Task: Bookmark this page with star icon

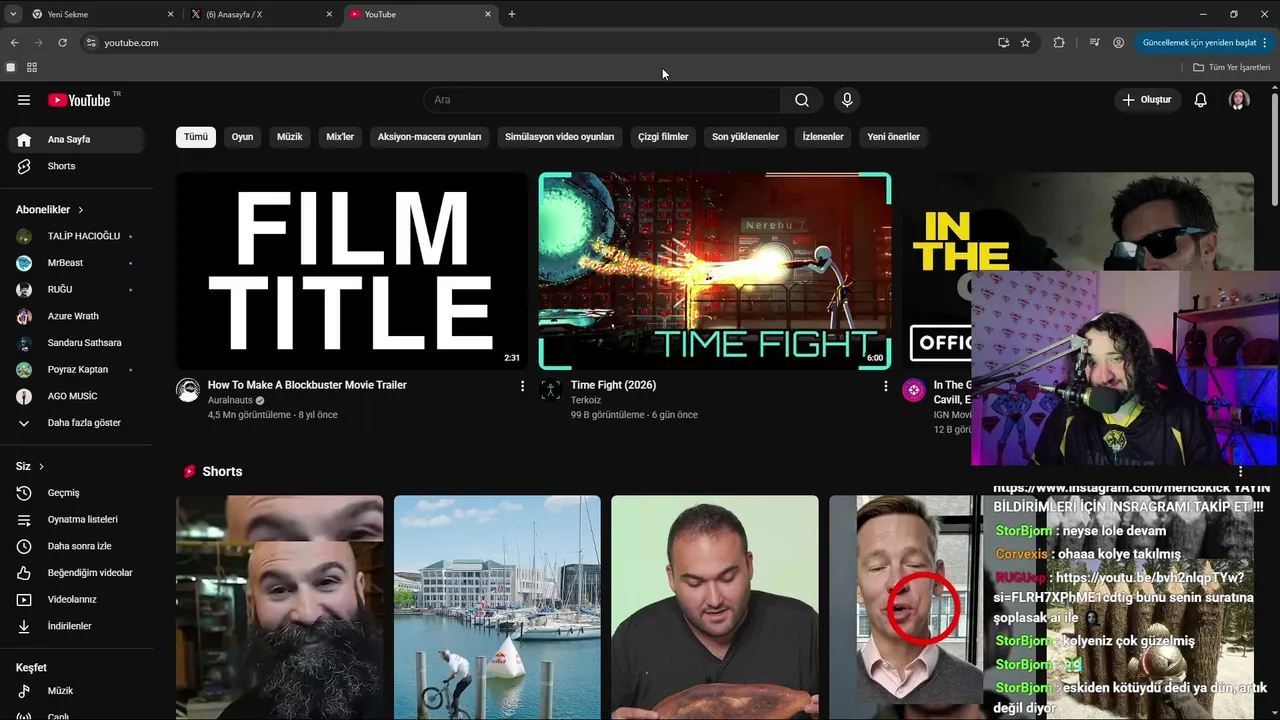Action: [1025, 43]
